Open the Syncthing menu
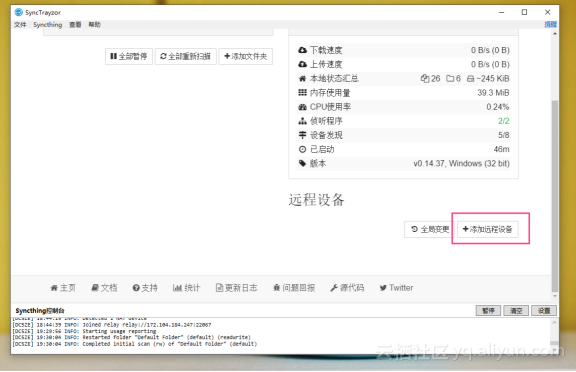Viewport: 576px width, 372px height. (x=48, y=25)
